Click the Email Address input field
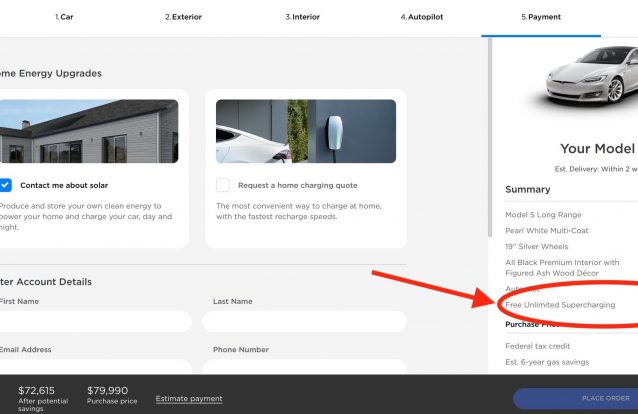 95,366
